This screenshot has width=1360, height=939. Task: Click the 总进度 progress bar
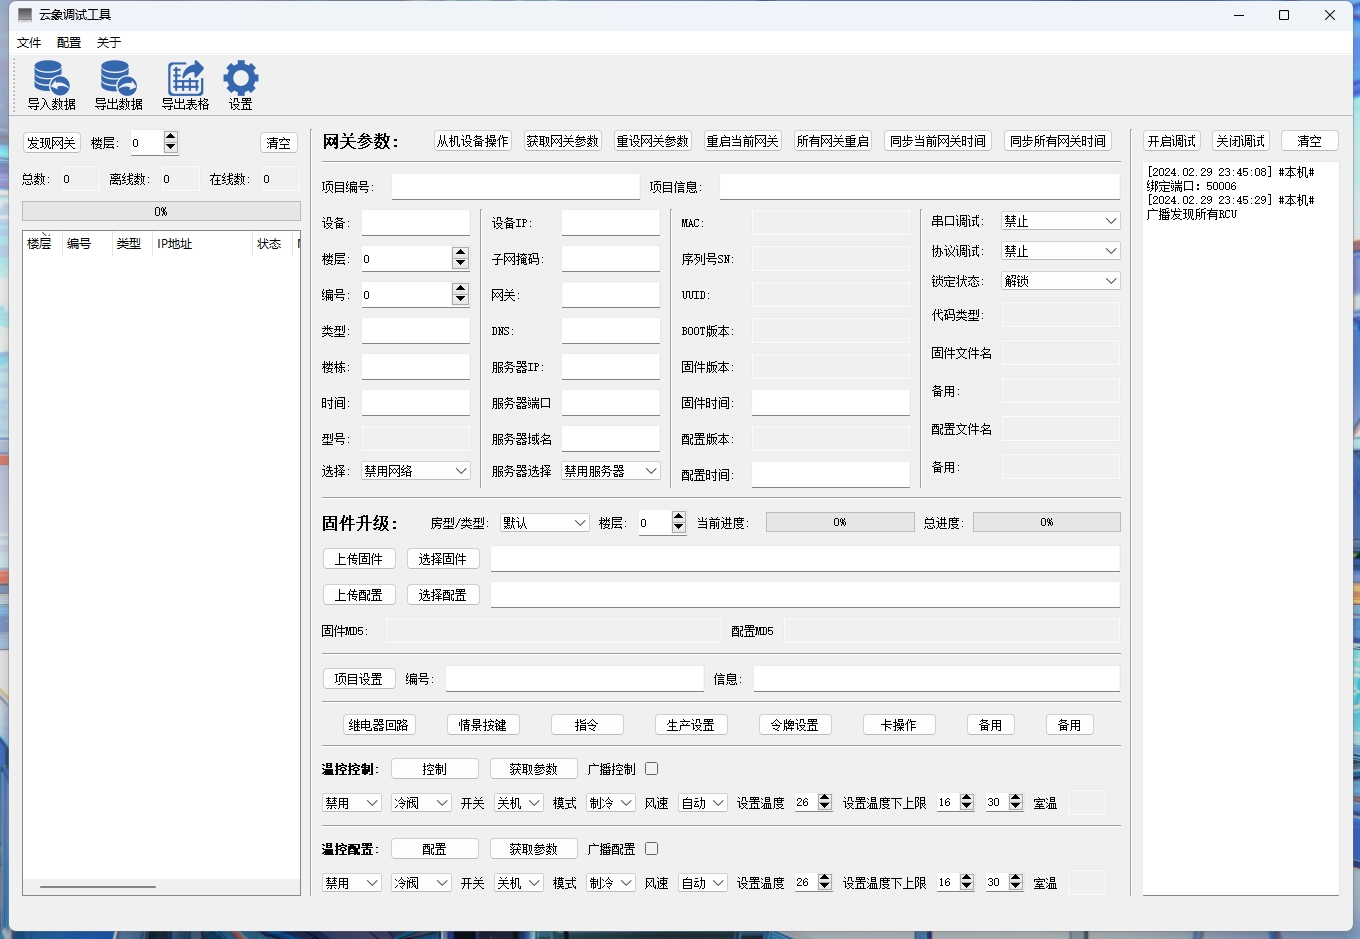[x=1047, y=522]
